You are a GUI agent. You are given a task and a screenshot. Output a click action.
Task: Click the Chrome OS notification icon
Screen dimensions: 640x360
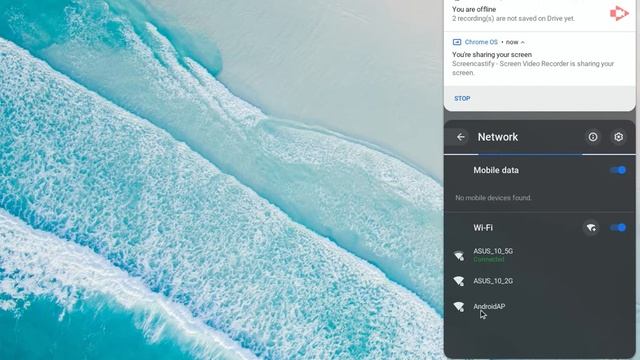(457, 42)
